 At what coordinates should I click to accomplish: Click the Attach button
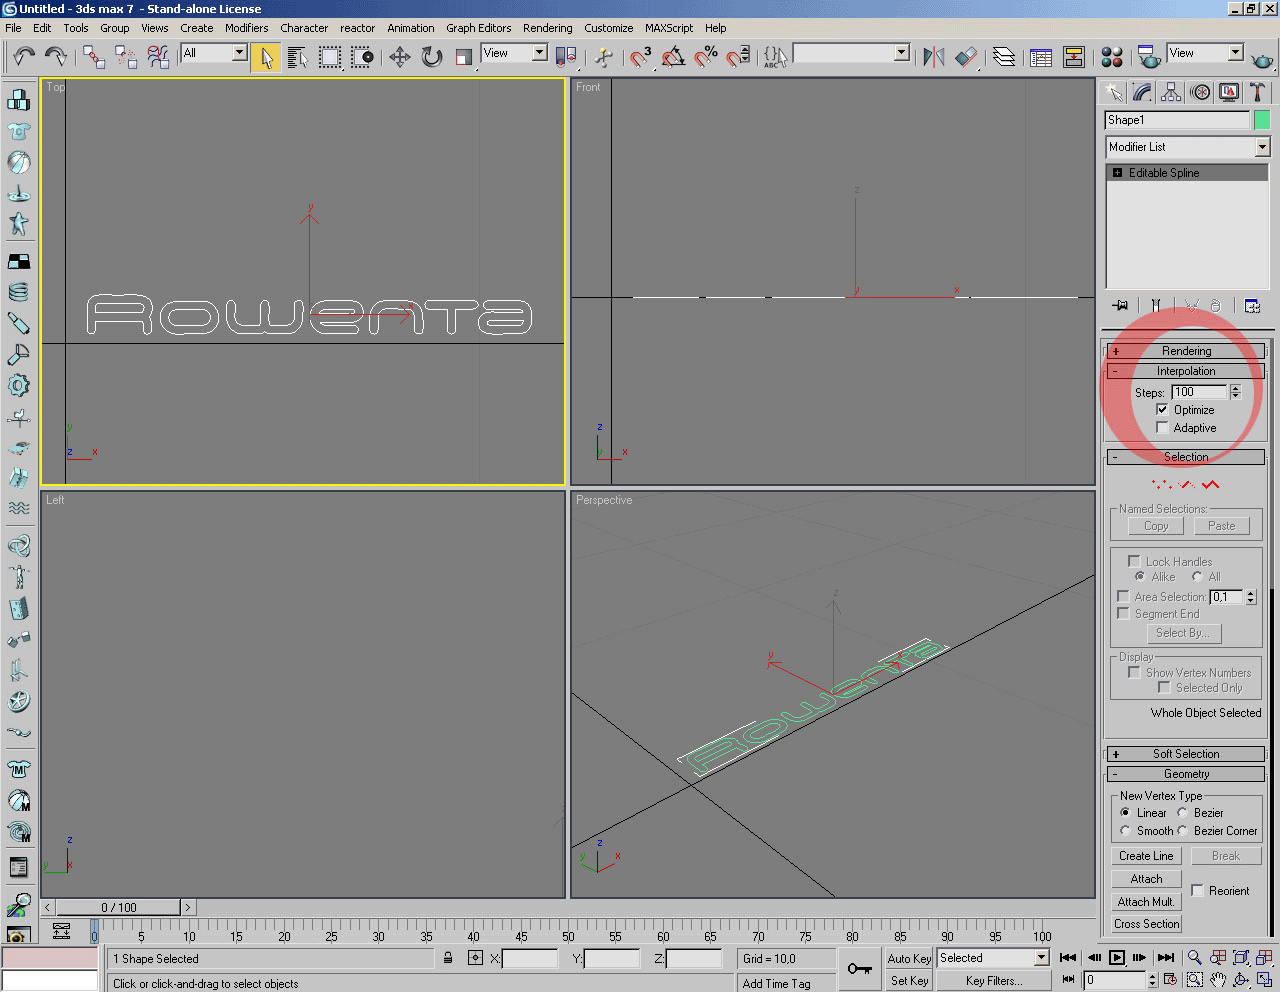coord(1146,879)
